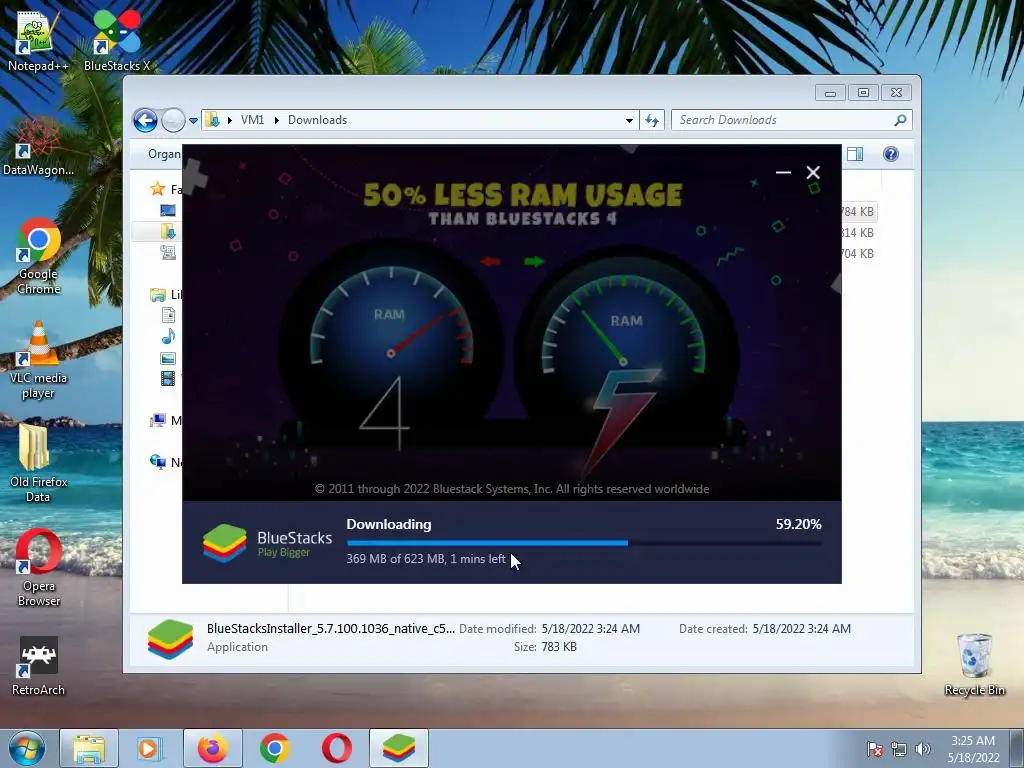Screen dimensions: 1024x768
Task: Select Network in navigation pane
Action: point(165,462)
